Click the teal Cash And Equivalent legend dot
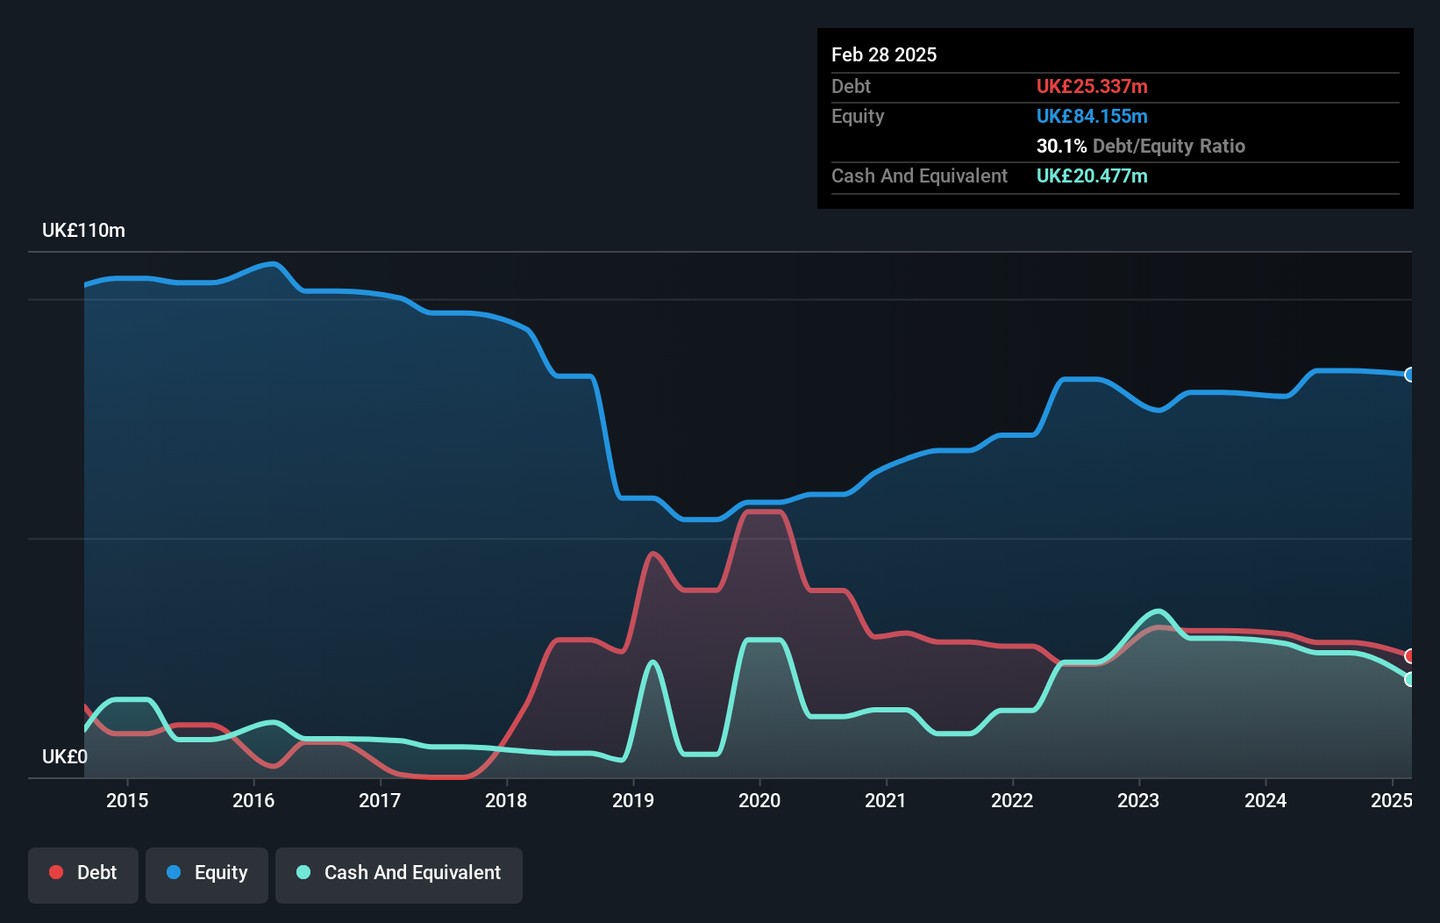 304,872
